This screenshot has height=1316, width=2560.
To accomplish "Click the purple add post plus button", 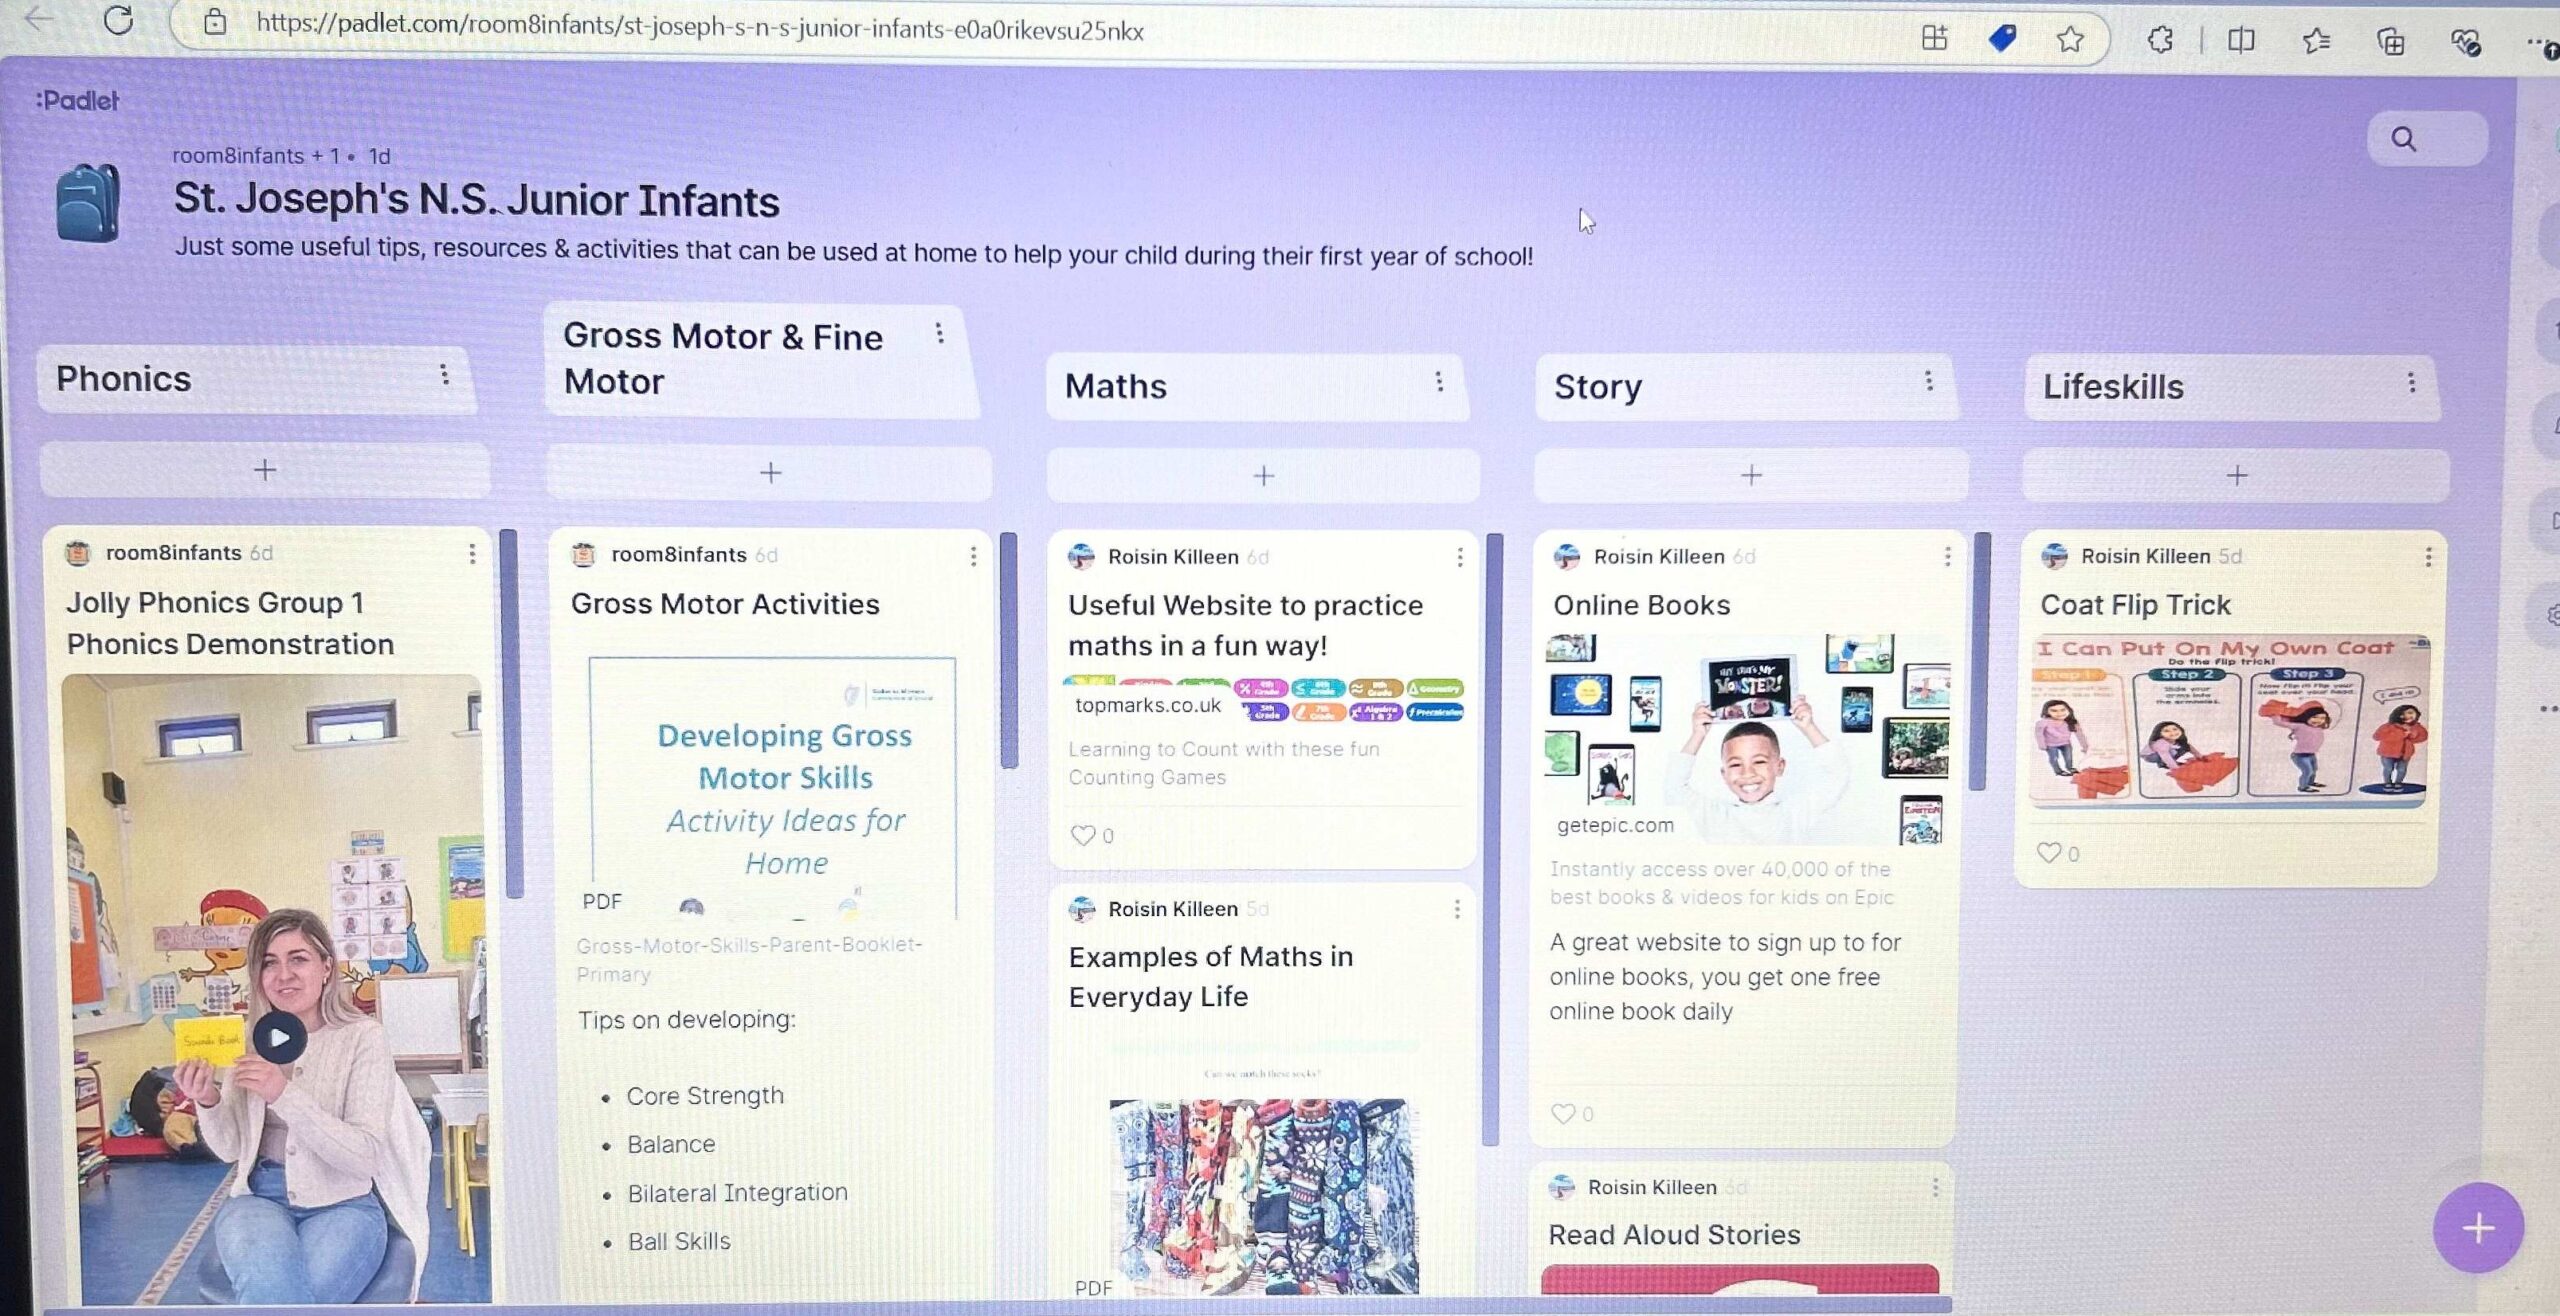I will [2477, 1228].
